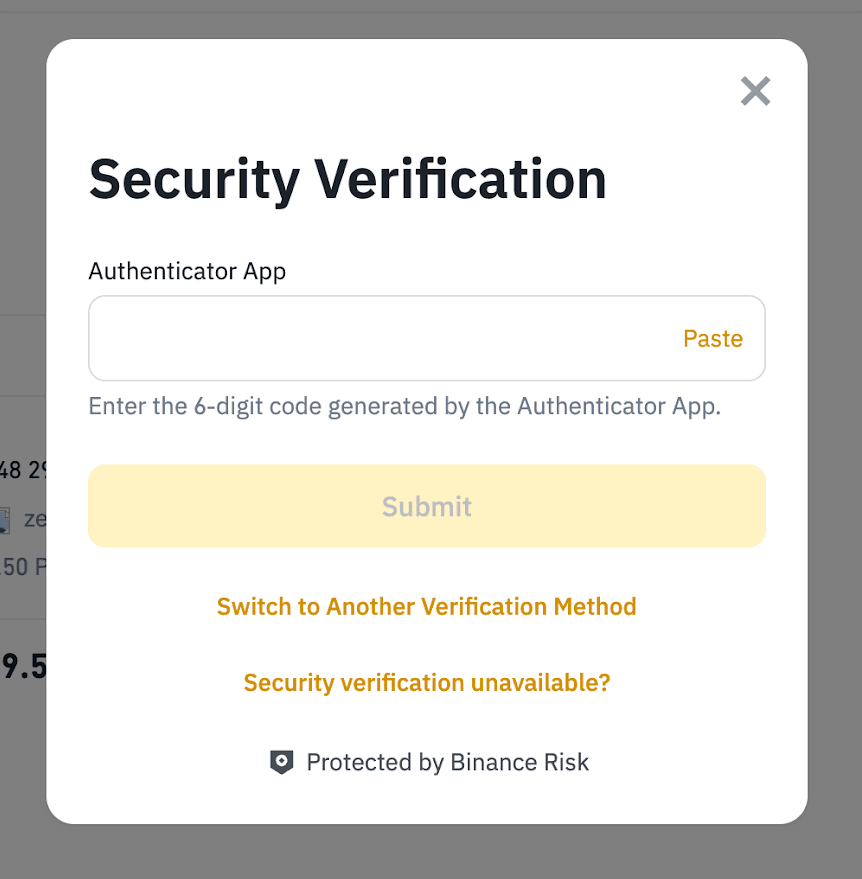The width and height of the screenshot is (862, 879).
Task: Click the 6-digit code helper text
Action: pos(404,407)
